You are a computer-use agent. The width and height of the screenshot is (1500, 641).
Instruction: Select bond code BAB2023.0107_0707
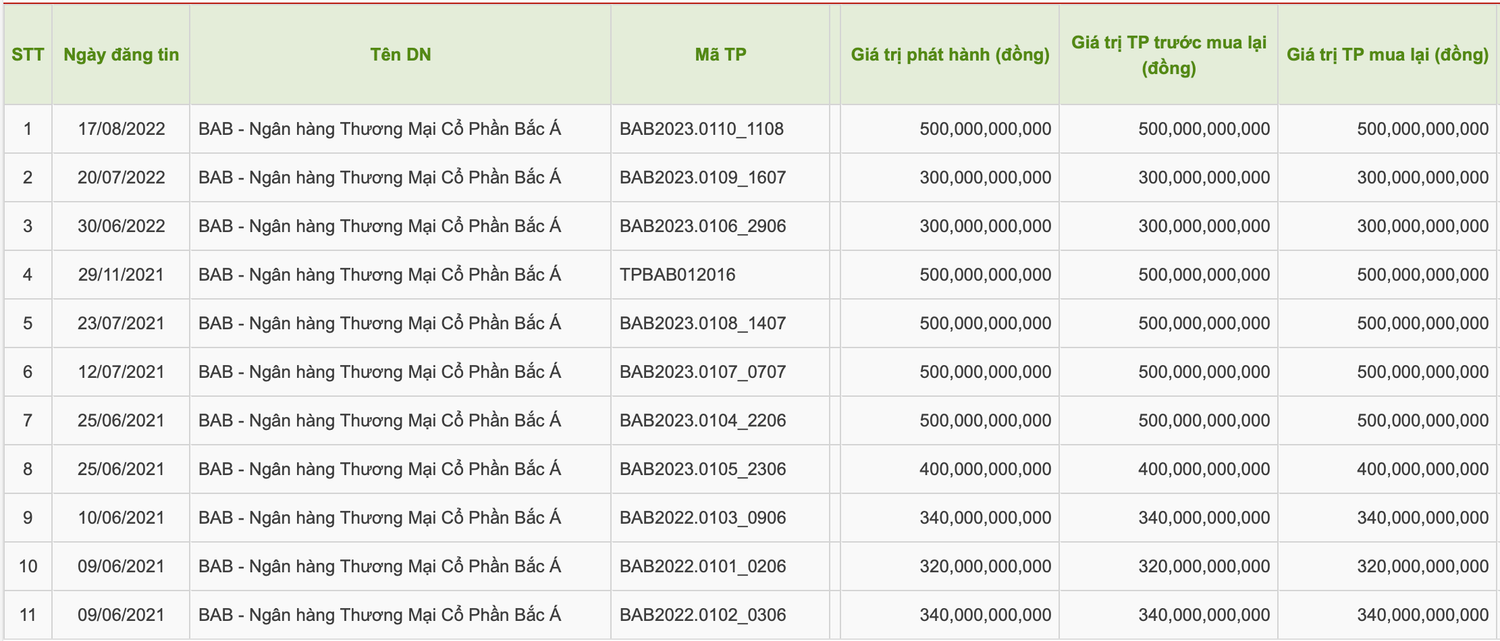[703, 372]
